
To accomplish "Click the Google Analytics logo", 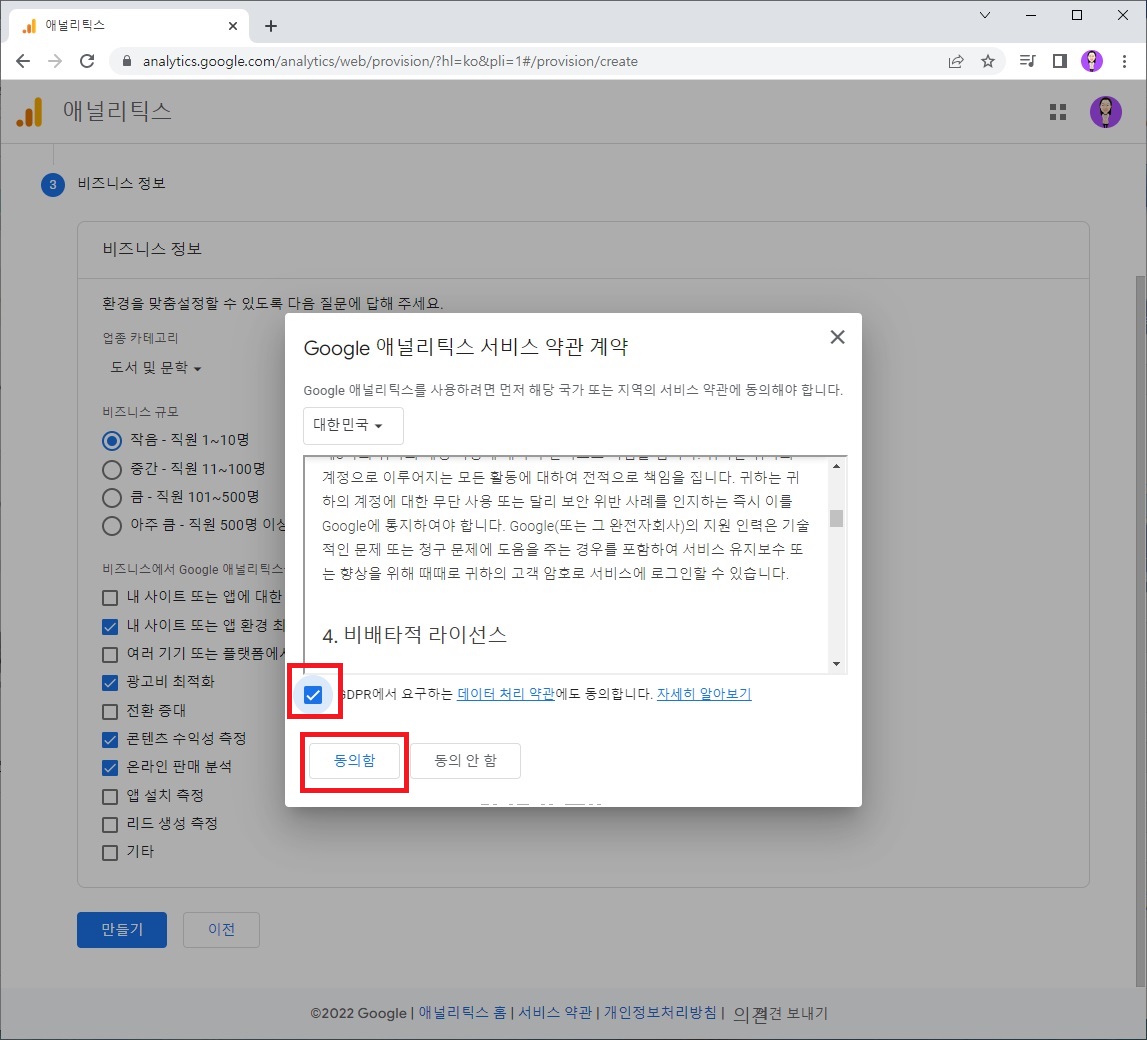I will point(29,112).
